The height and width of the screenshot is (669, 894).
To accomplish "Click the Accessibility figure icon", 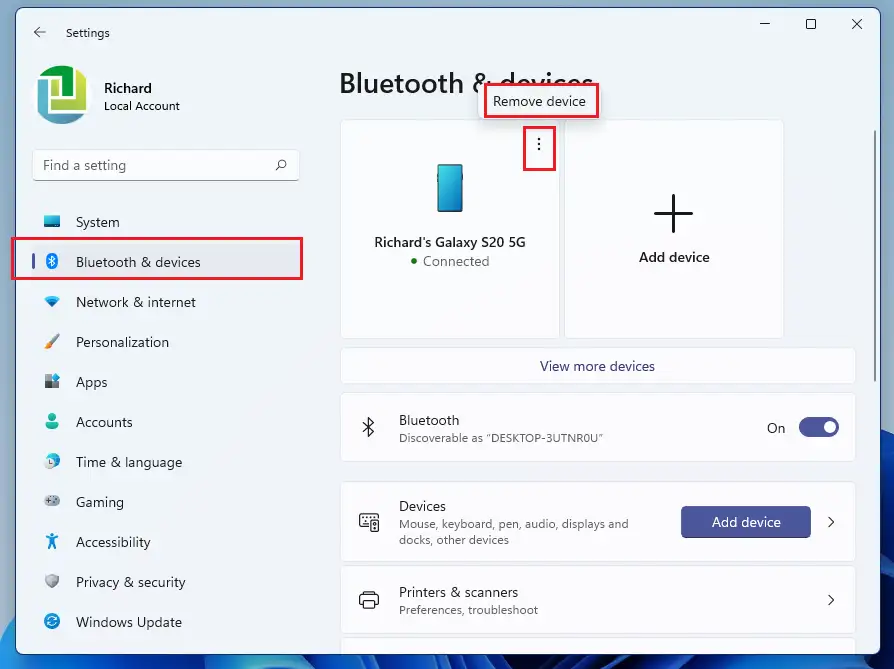I will 52,541.
